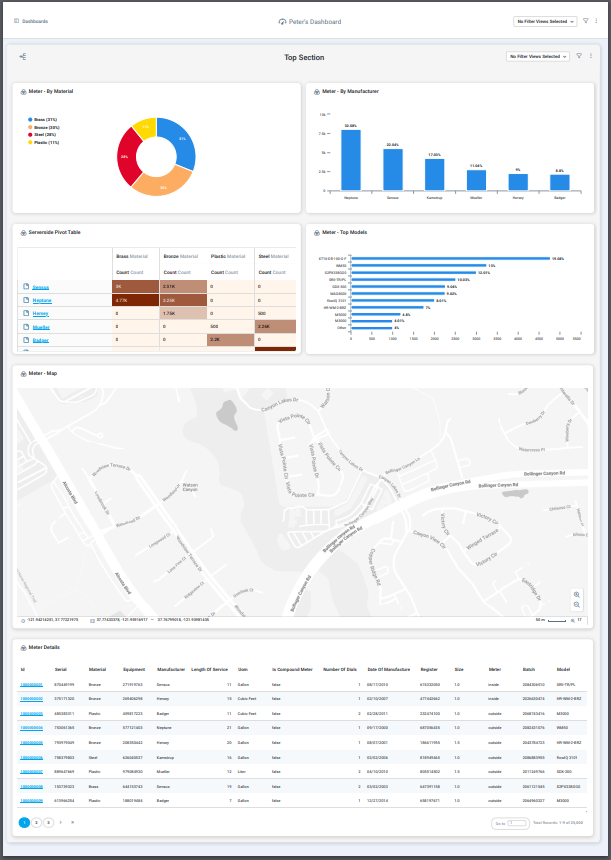The height and width of the screenshot is (860, 611).
Task: Click the Meter - By Material widget icon
Action: point(23,91)
